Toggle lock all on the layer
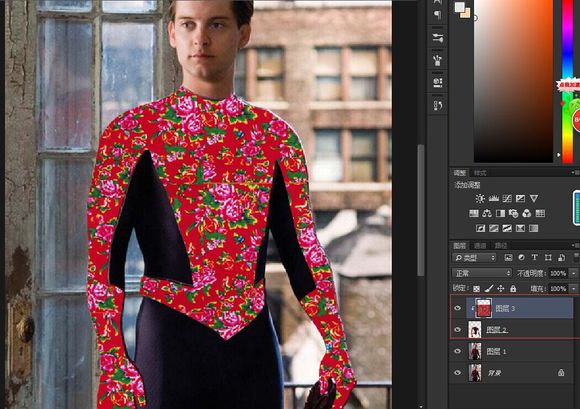The width and height of the screenshot is (580, 409). point(513,288)
